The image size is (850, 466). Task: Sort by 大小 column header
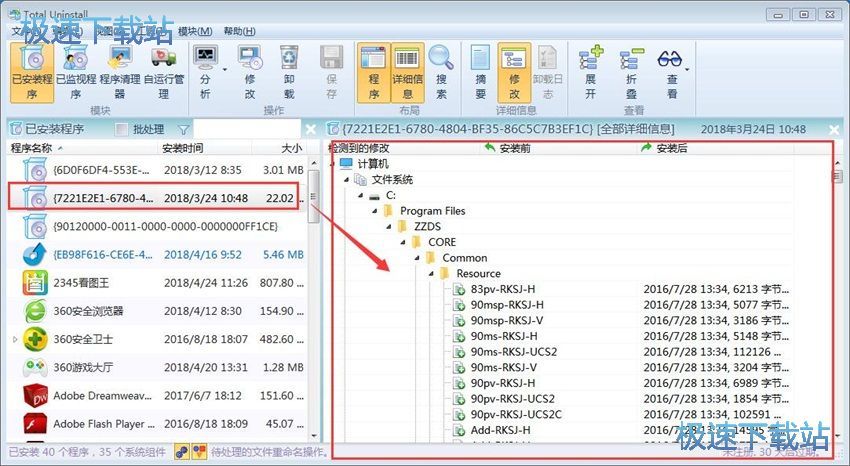[278, 148]
